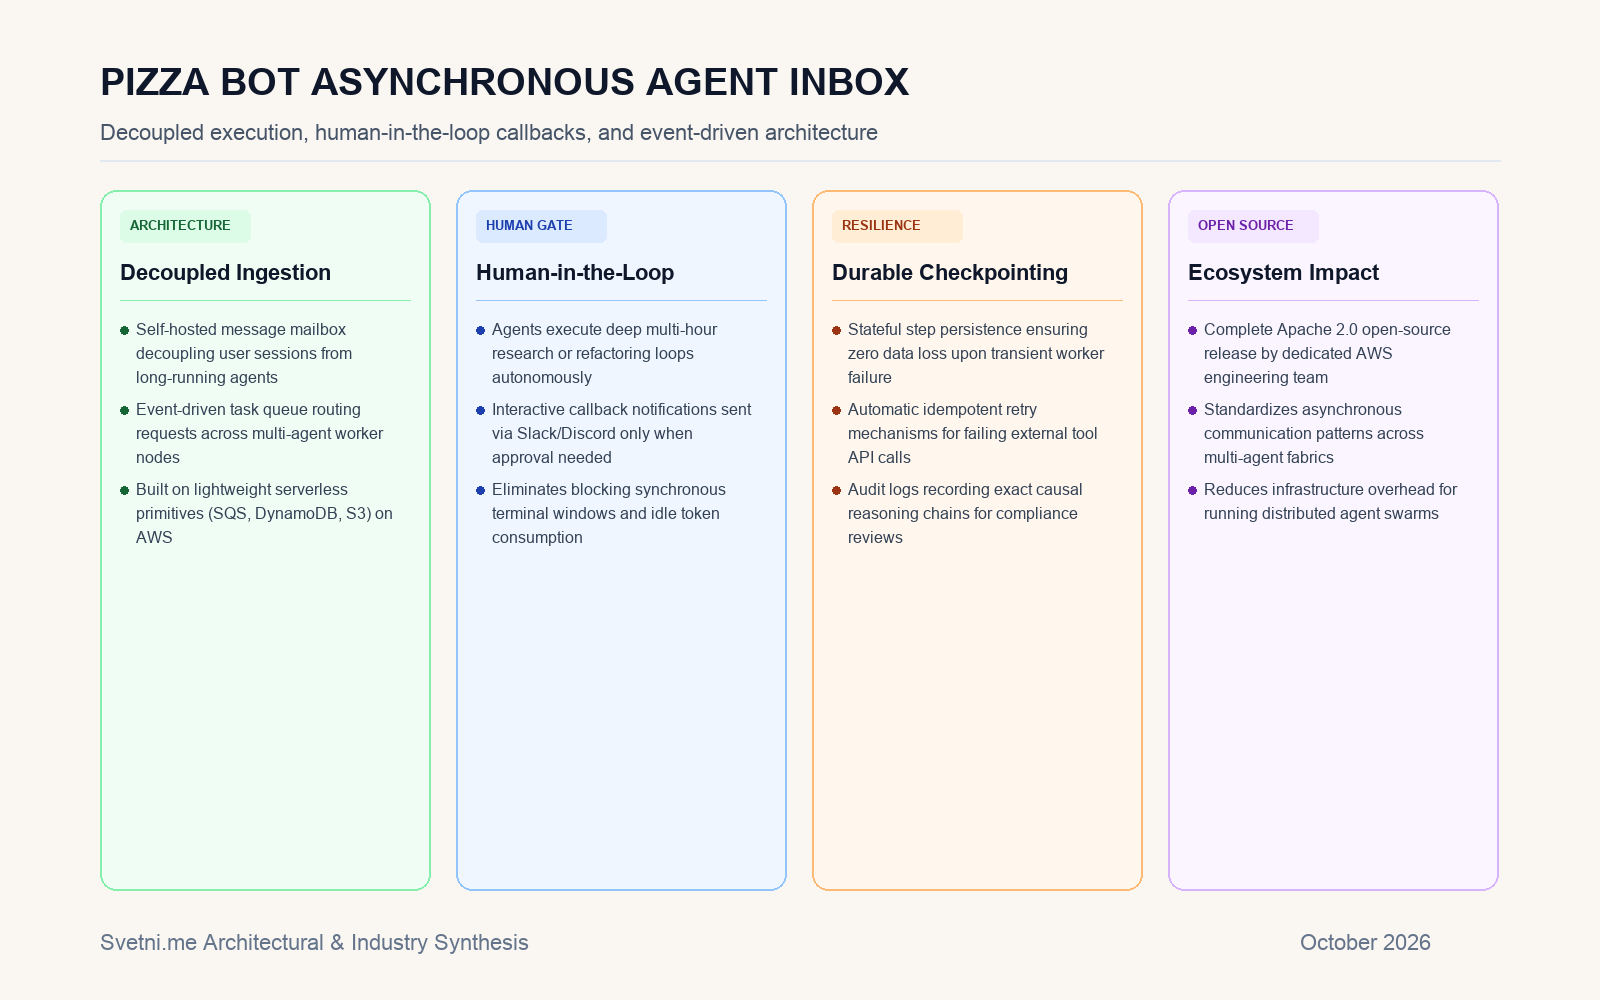Click the 'October 2026' footer date

[x=1365, y=943]
